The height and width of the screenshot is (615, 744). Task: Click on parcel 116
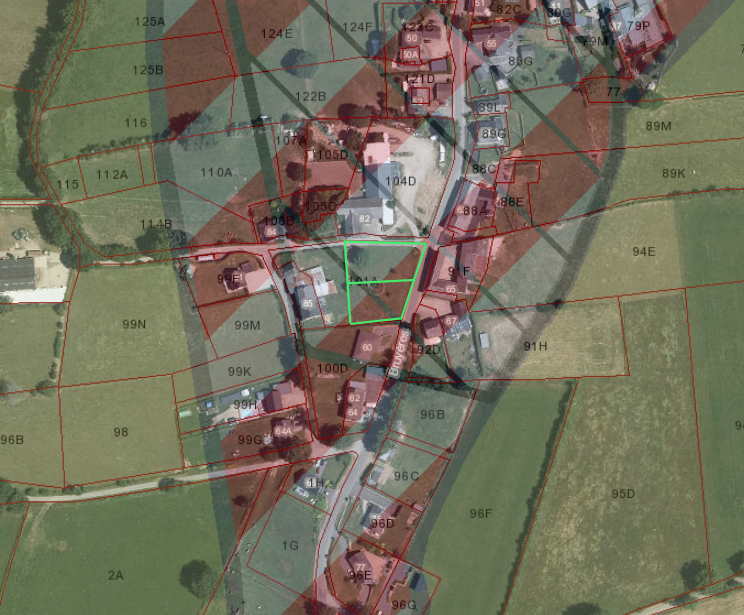pyautogui.click(x=136, y=123)
